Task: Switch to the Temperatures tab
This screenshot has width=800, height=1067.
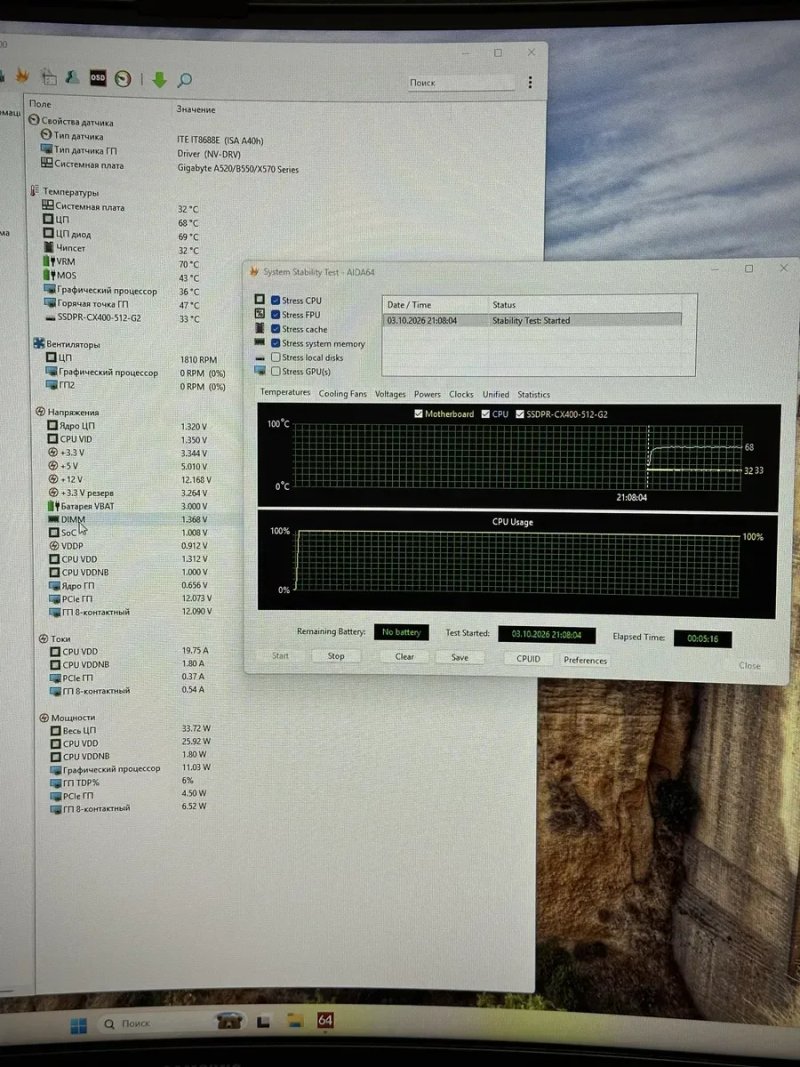Action: point(285,392)
